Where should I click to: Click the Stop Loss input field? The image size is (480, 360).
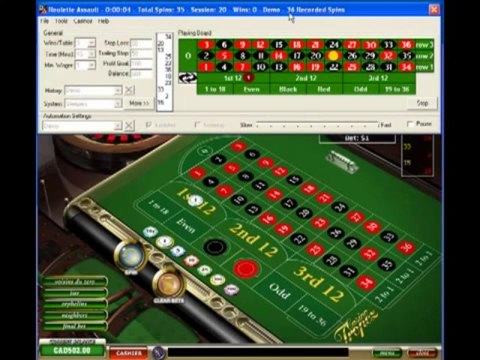(141, 43)
